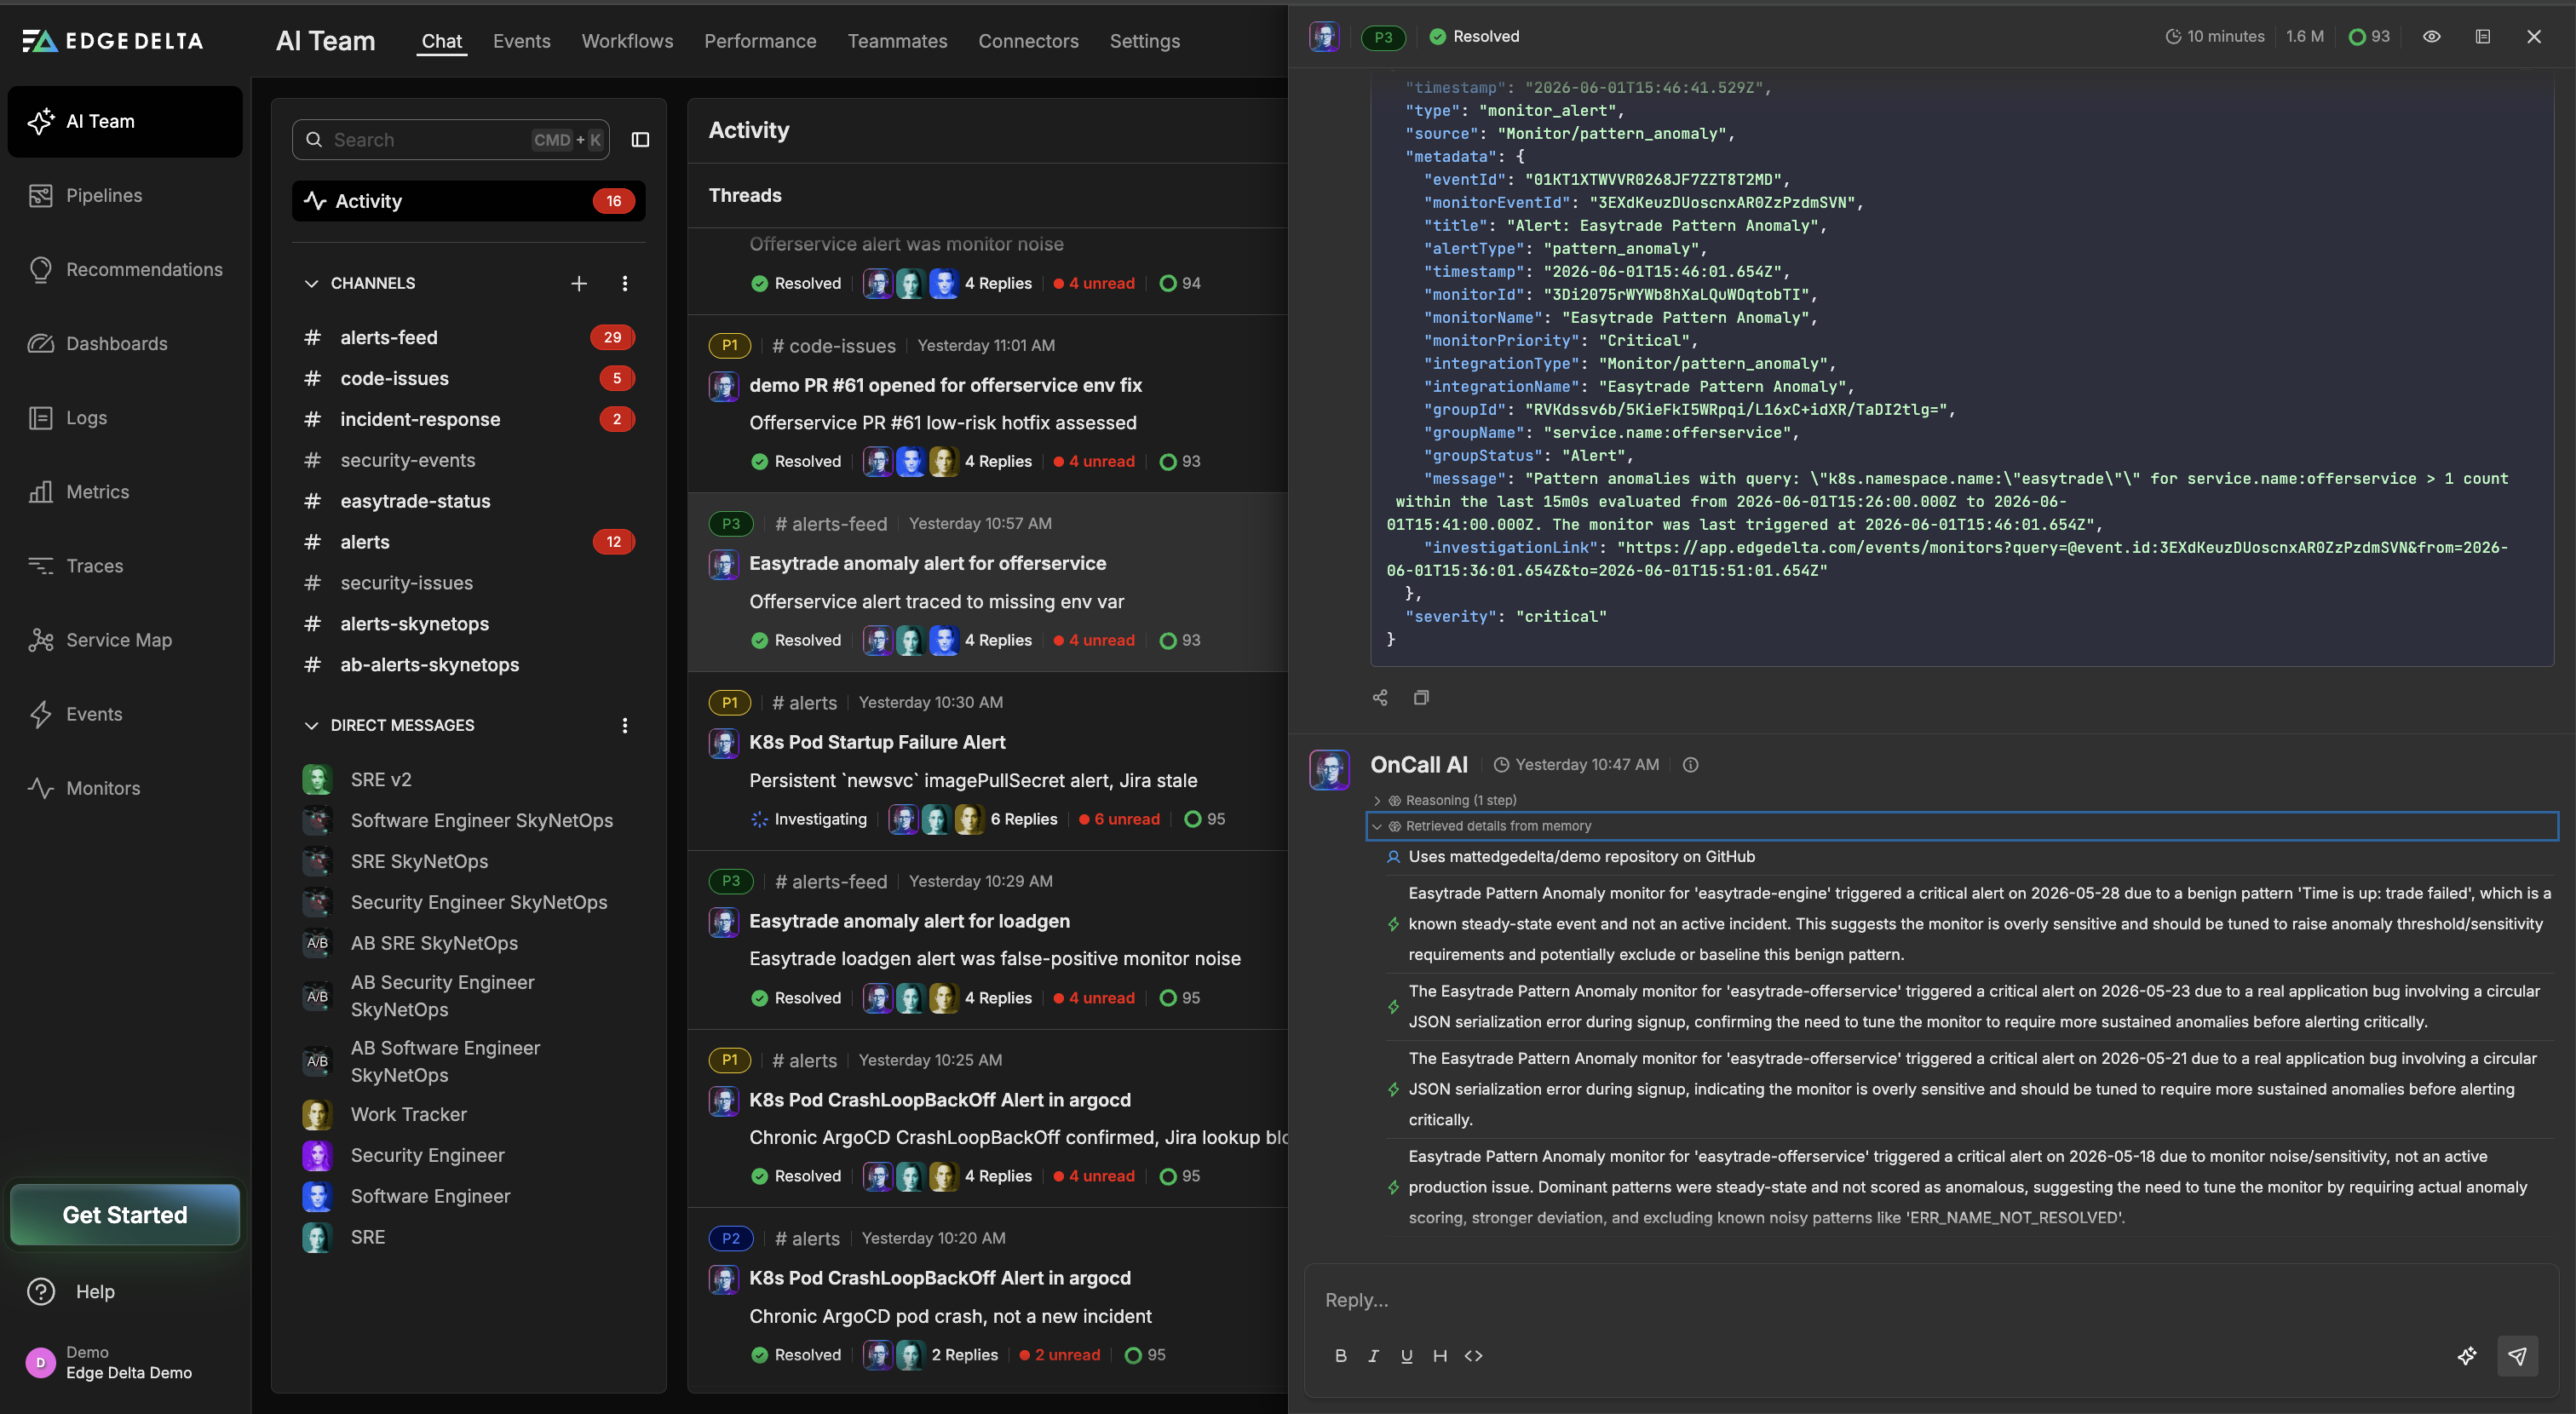The image size is (2576, 1414).
Task: Insert a code block in the reply
Action: tap(1473, 1356)
